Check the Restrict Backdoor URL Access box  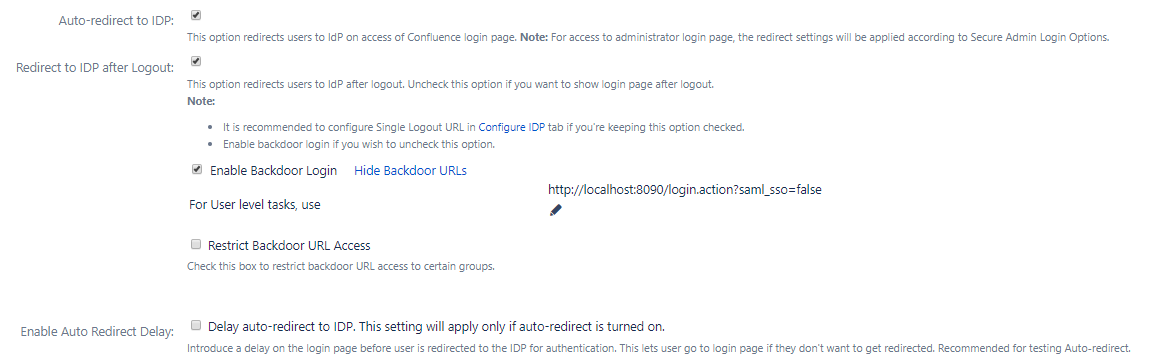[196, 244]
